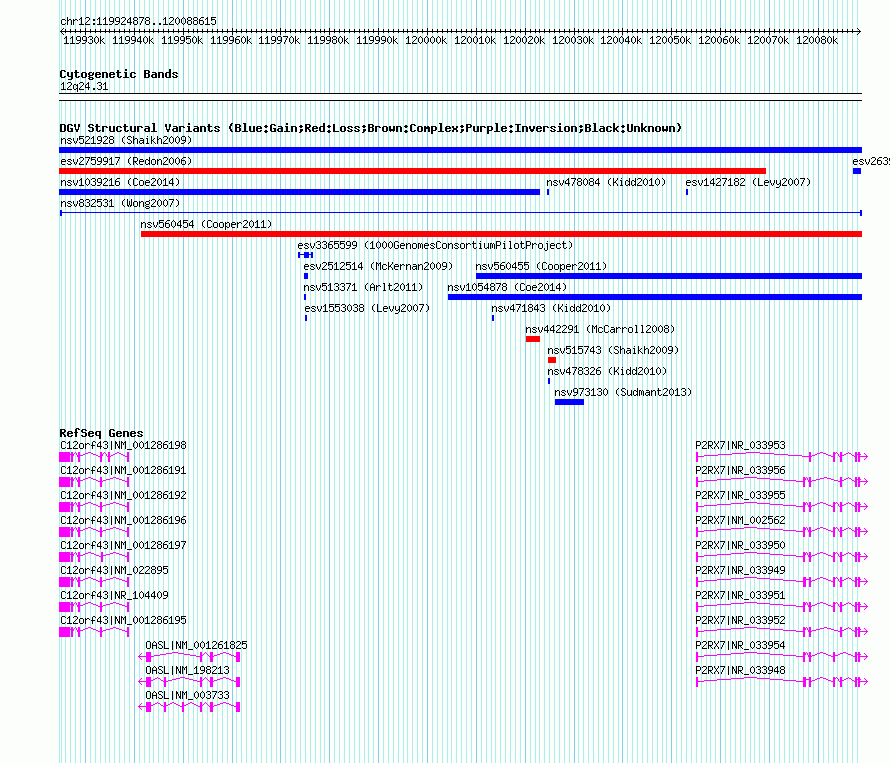Screen dimensions: 890x763
Task: Click the esv2512514 small blue glyph
Action: pyautogui.click(x=306, y=276)
